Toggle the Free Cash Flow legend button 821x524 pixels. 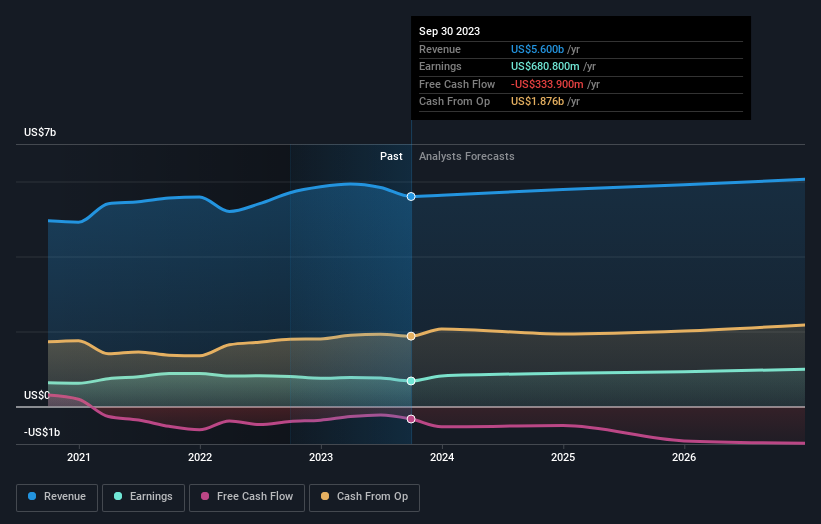247,497
